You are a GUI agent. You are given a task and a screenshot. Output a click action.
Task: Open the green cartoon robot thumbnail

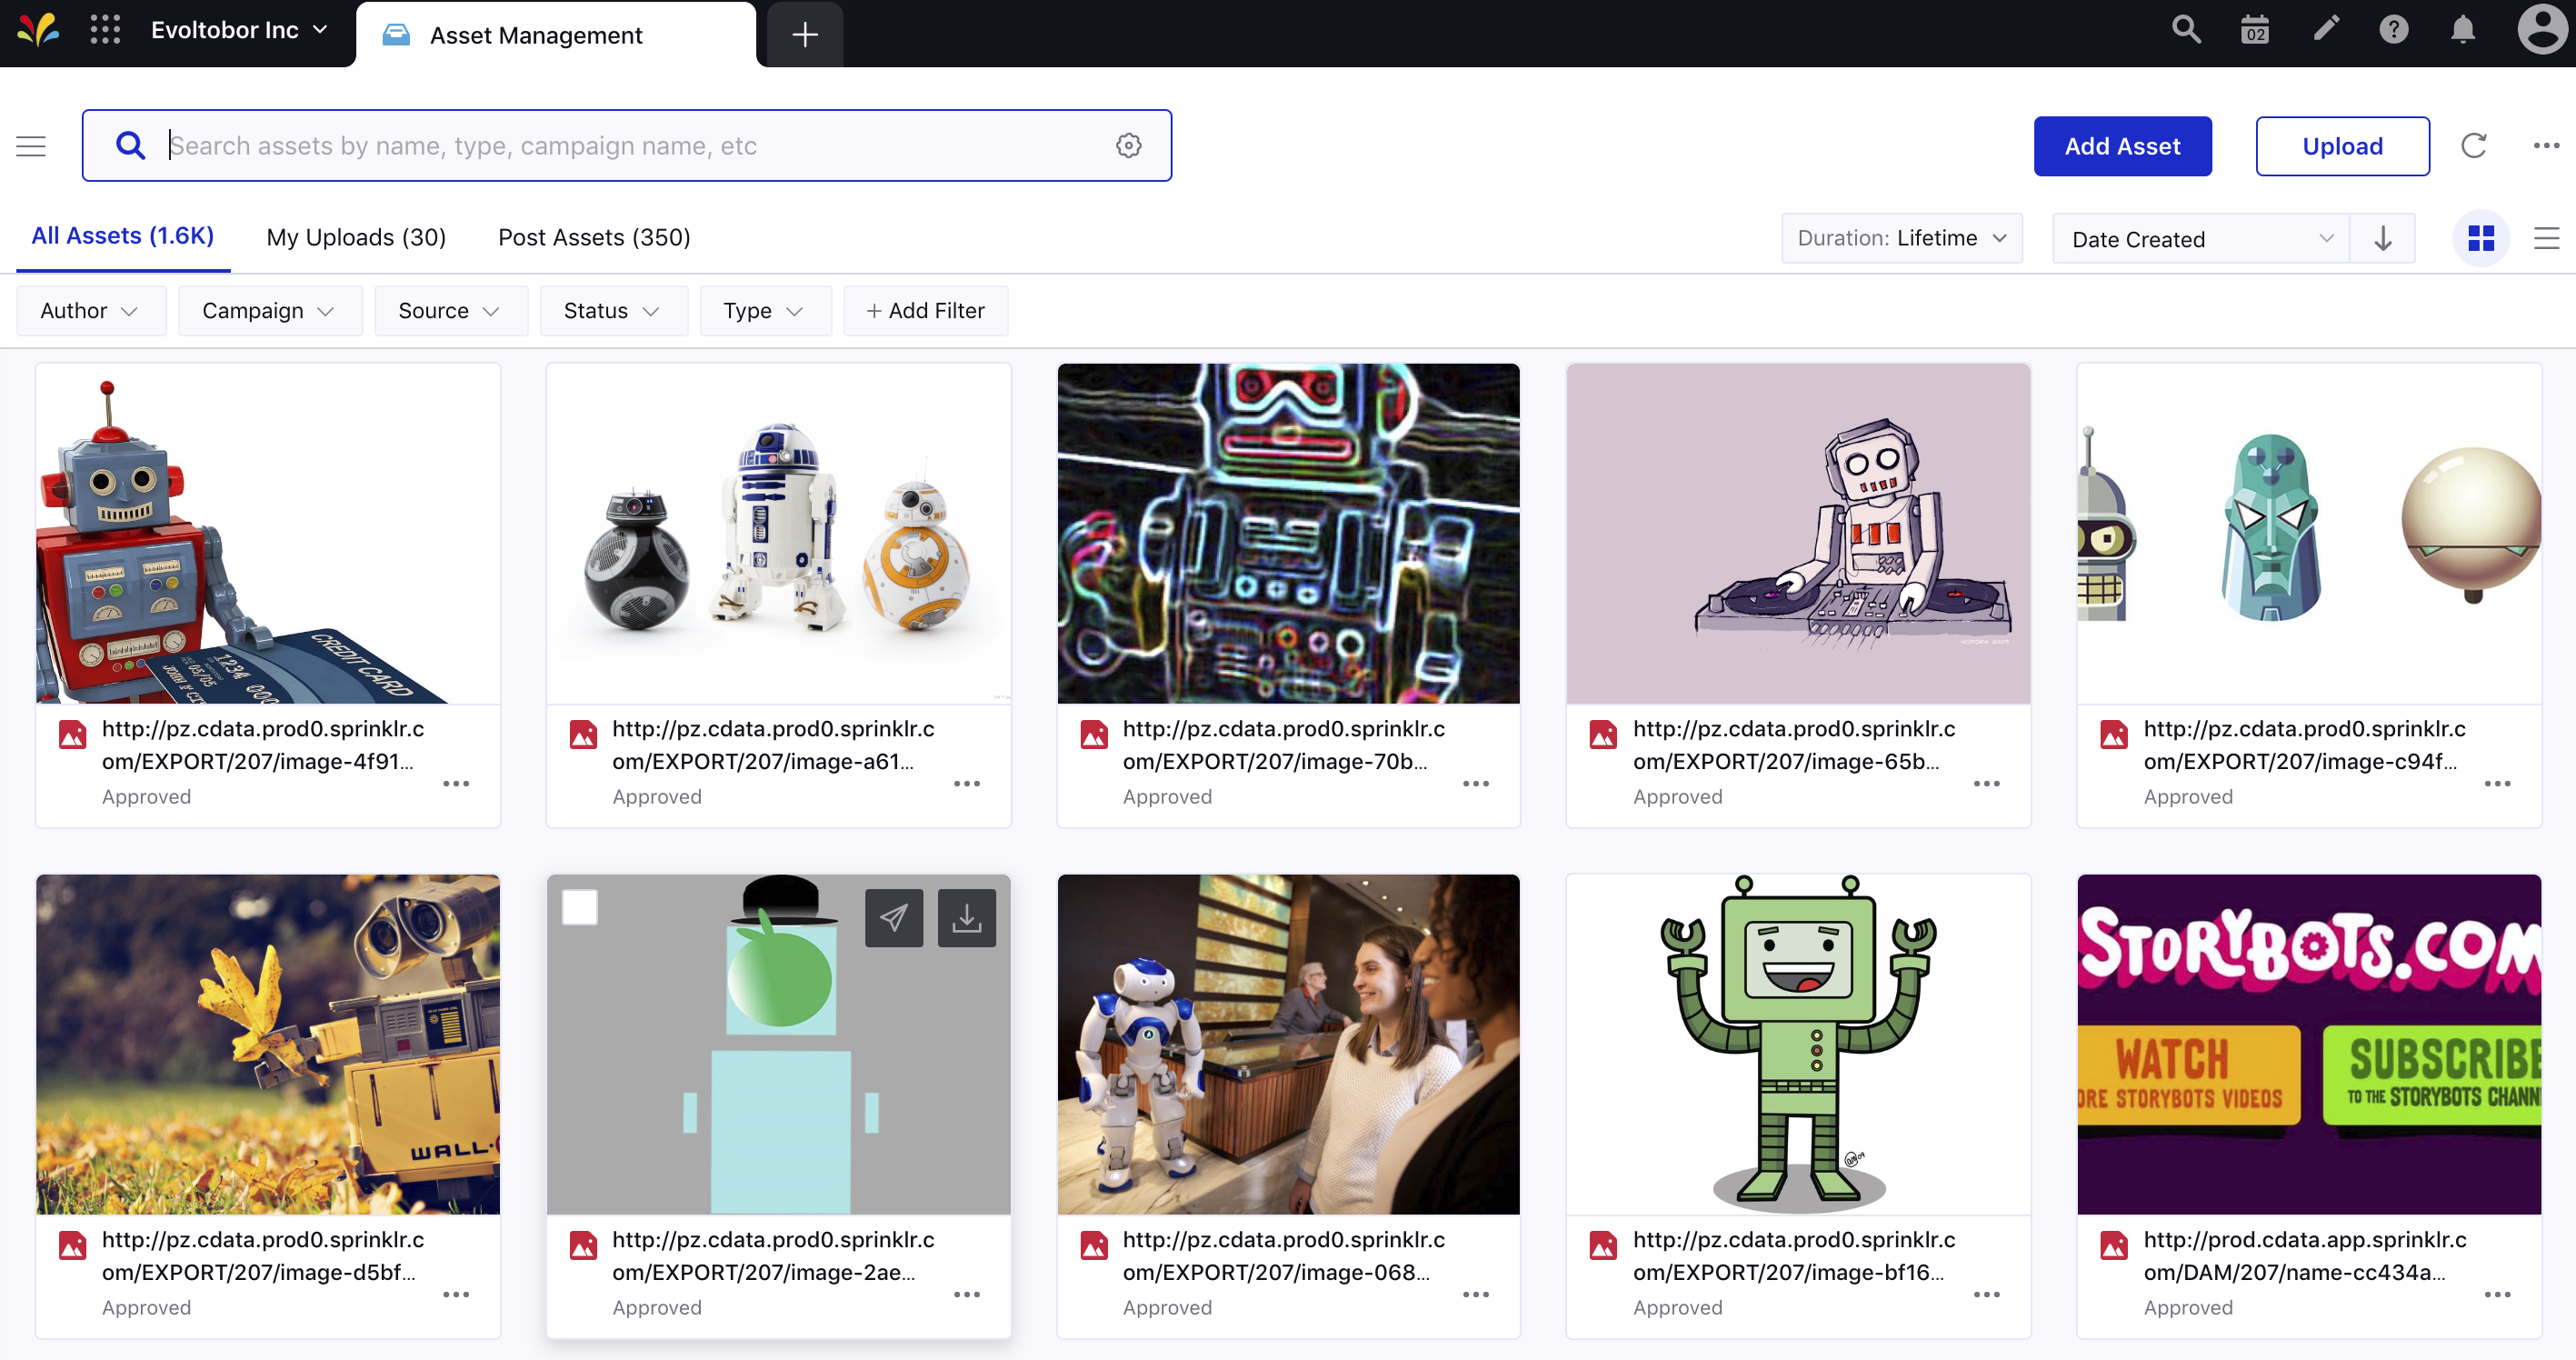[1798, 1044]
